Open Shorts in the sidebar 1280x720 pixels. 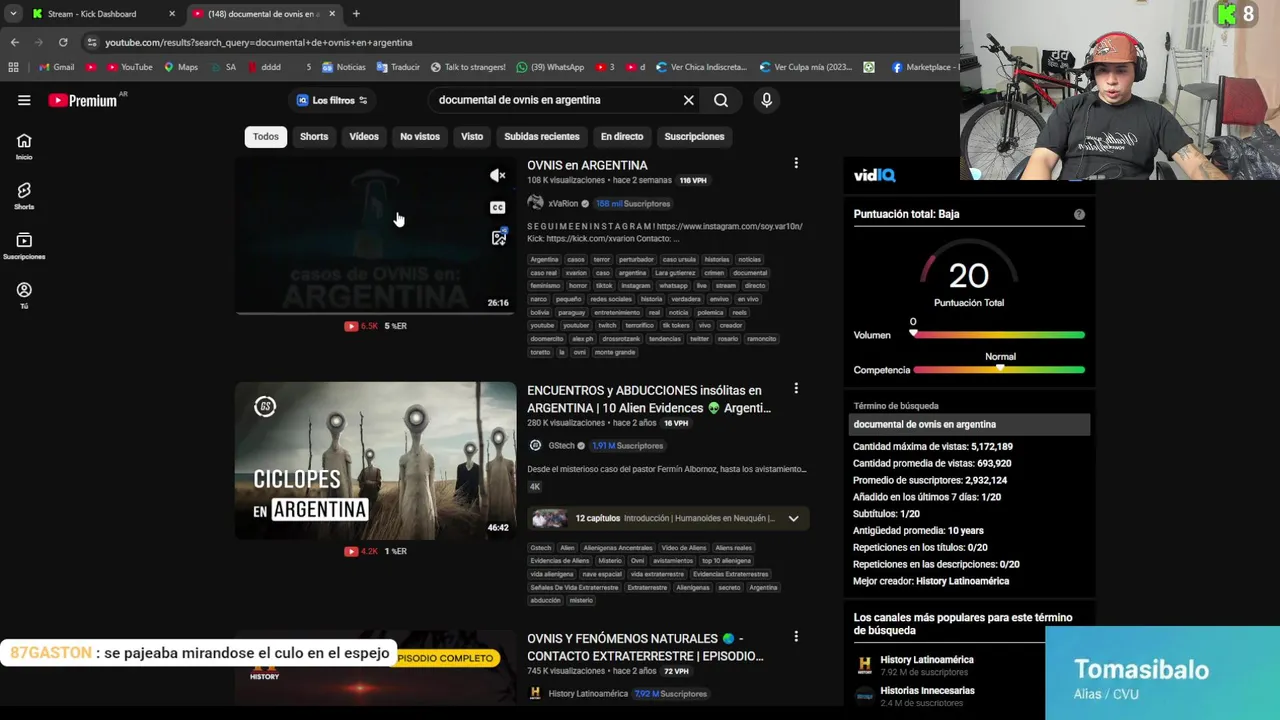click(24, 196)
